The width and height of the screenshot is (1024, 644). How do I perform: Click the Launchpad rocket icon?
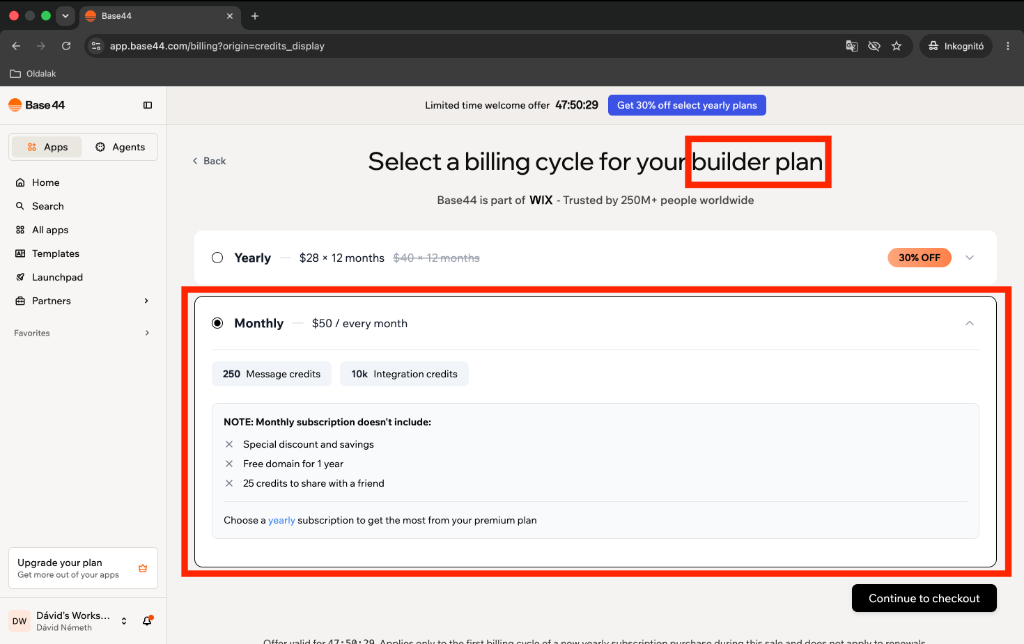[x=20, y=277]
